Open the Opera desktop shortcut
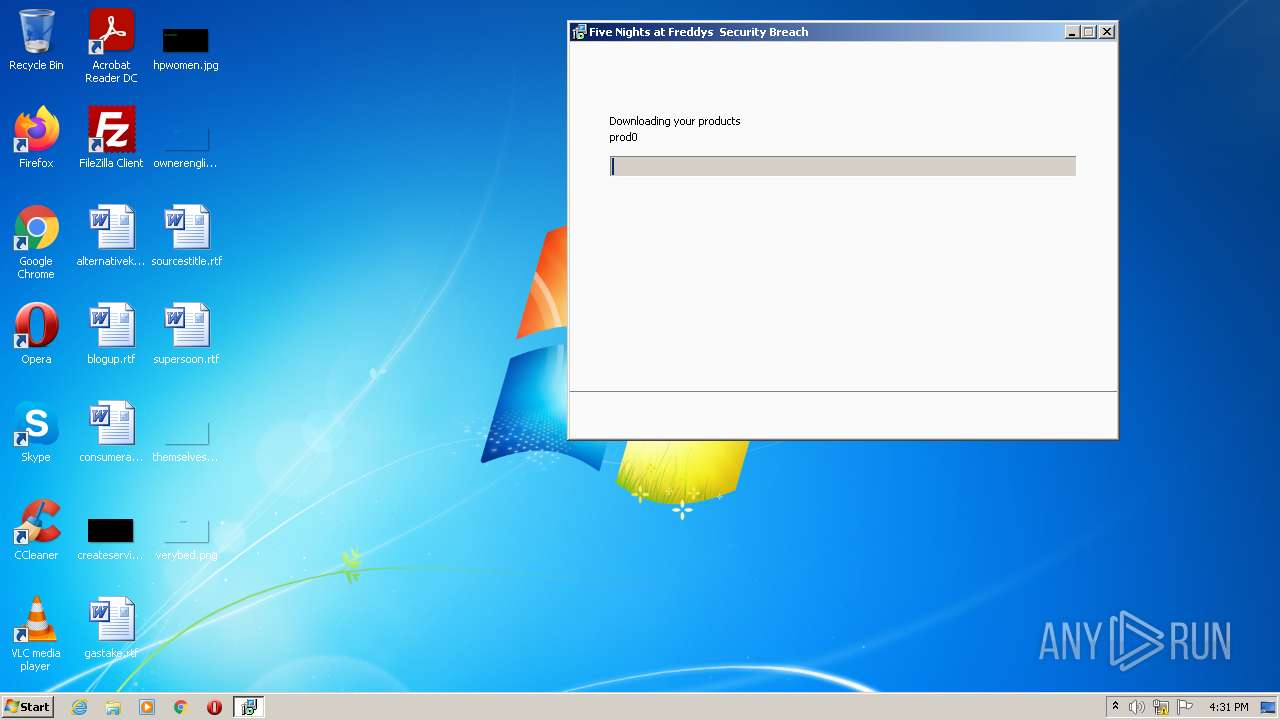The image size is (1280, 720). click(36, 334)
